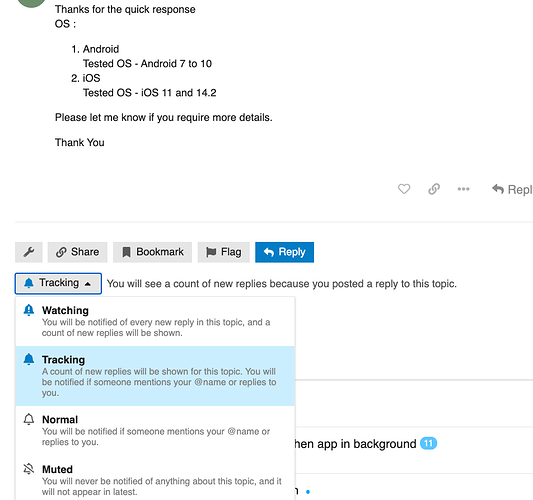
Task: Set topic notifications to Muted
Action: click(155, 480)
